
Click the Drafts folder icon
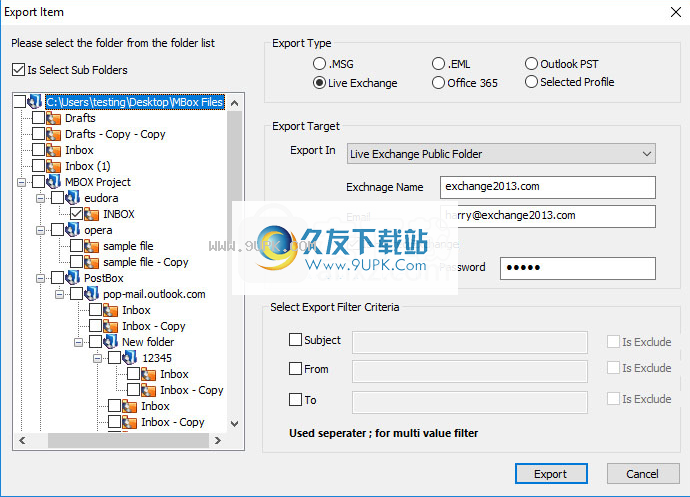tap(54, 118)
